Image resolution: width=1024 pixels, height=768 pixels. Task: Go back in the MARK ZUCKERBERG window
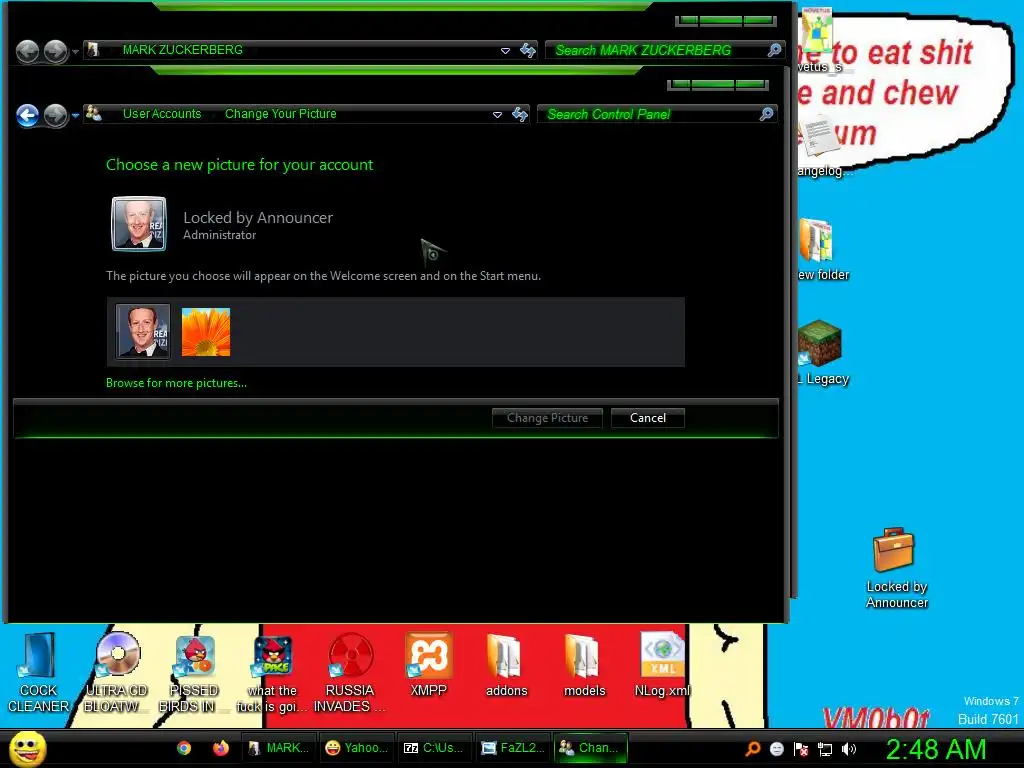[27, 52]
